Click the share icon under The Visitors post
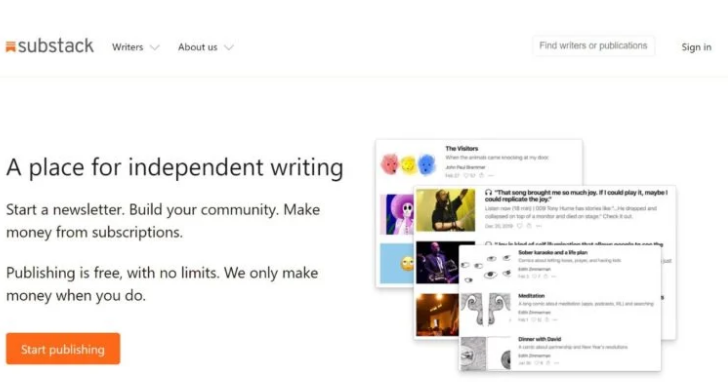728x382 pixels. pos(481,176)
